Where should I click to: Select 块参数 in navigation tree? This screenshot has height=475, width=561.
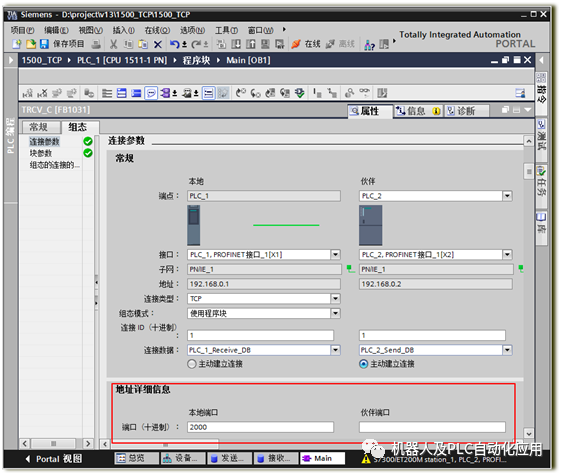(41, 153)
